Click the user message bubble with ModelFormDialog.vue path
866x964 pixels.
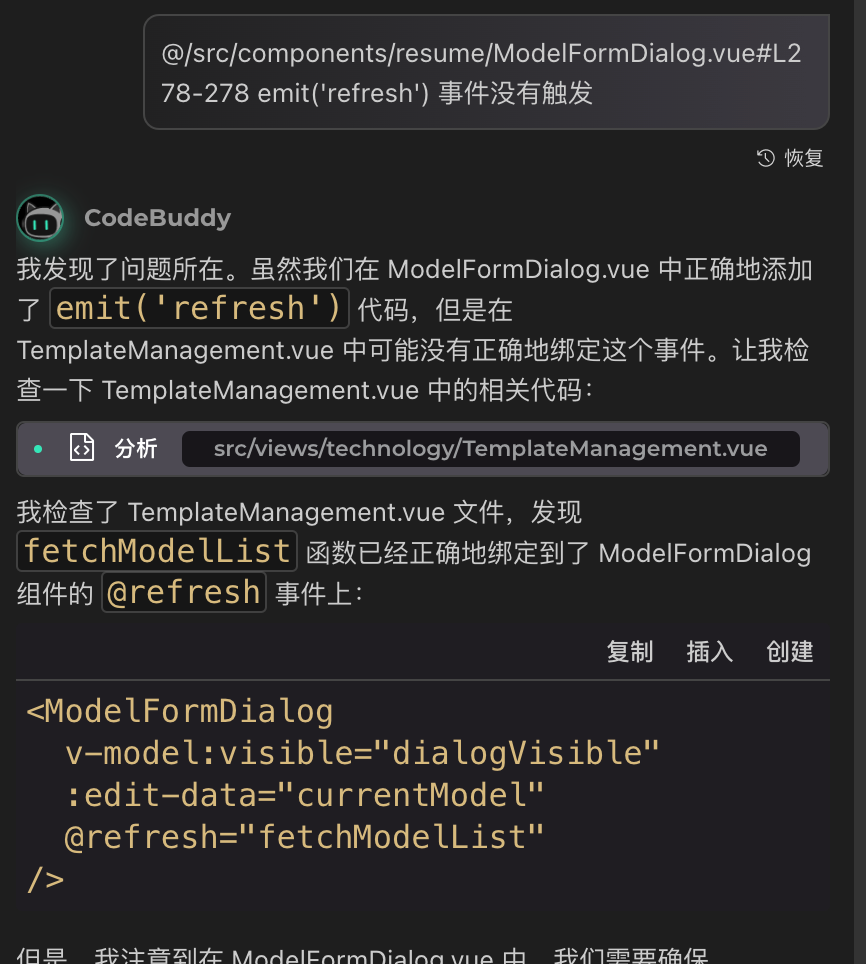(486, 72)
